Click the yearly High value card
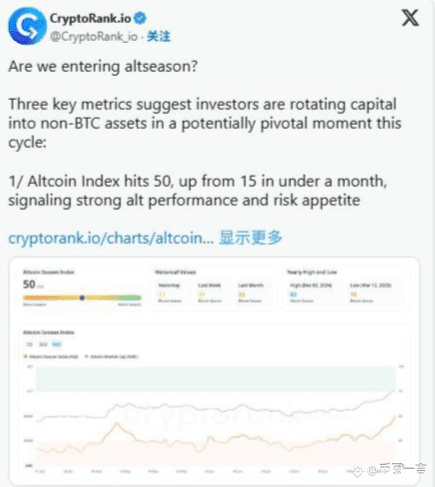Viewport: 435px width, 487px height. coord(311,293)
